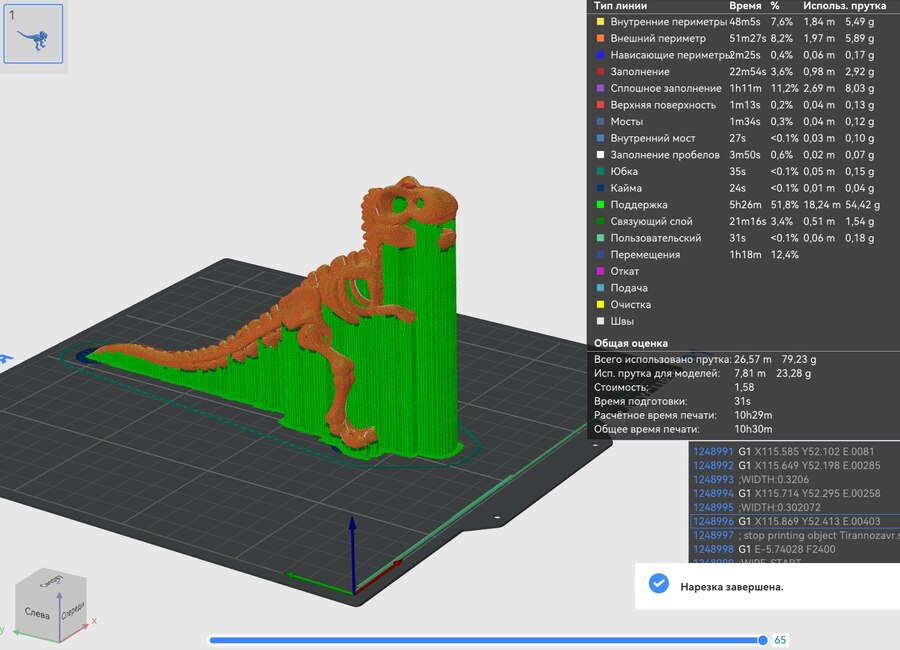Click the green Поддержка color square

pyautogui.click(x=599, y=205)
